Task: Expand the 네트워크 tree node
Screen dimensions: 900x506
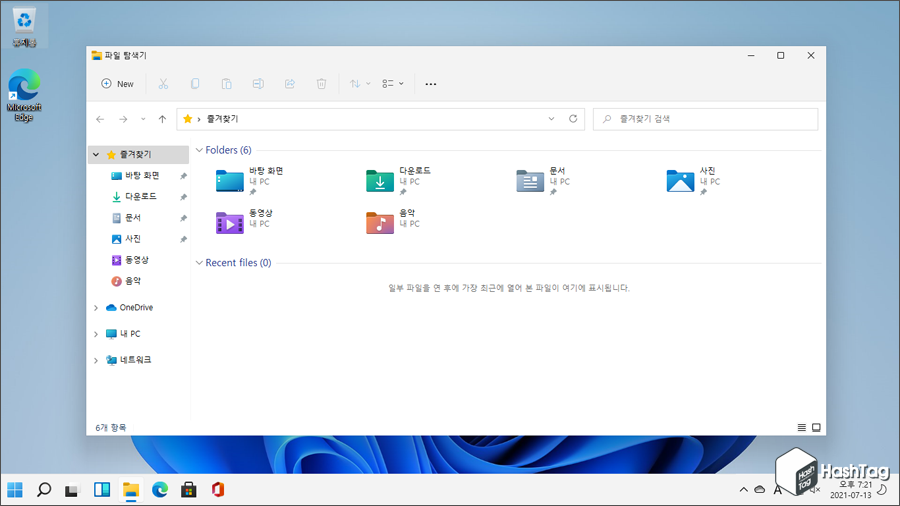Action: pyautogui.click(x=96, y=360)
